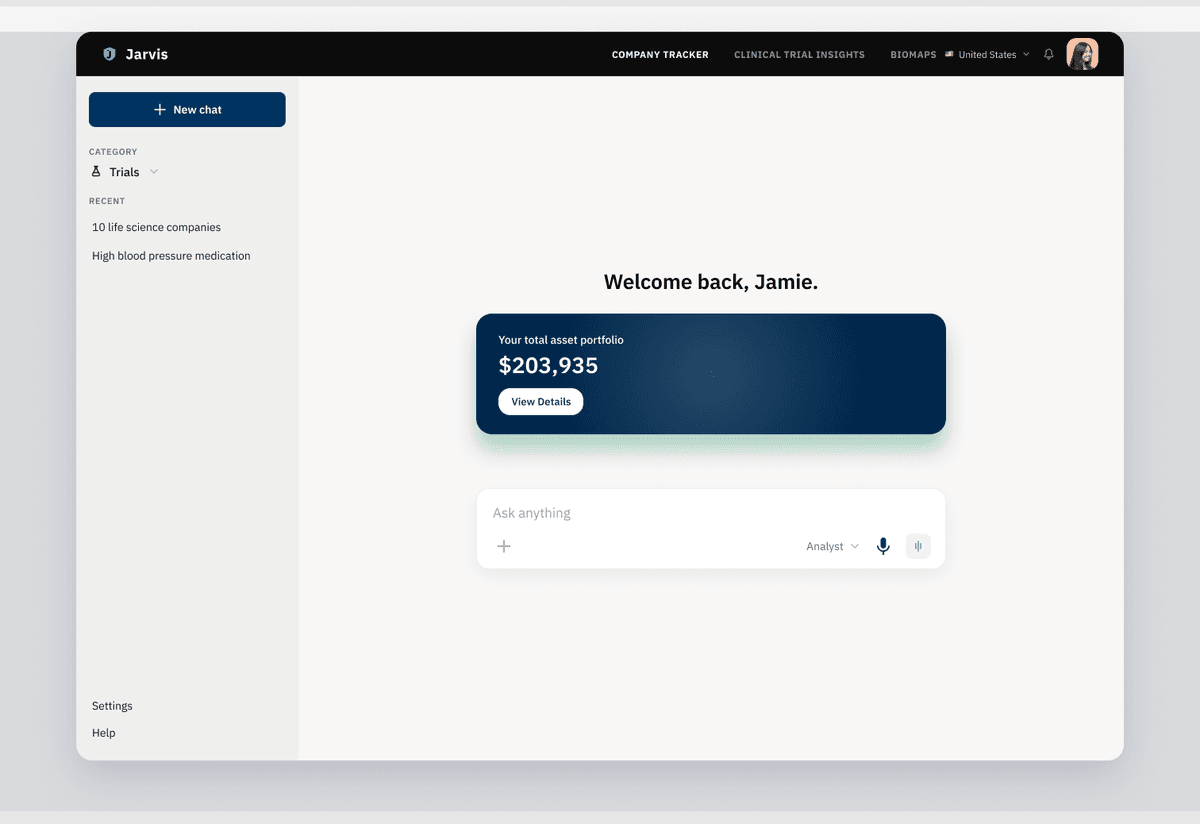This screenshot has width=1200, height=824.
Task: Add attachment with the plus icon
Action: coord(504,546)
